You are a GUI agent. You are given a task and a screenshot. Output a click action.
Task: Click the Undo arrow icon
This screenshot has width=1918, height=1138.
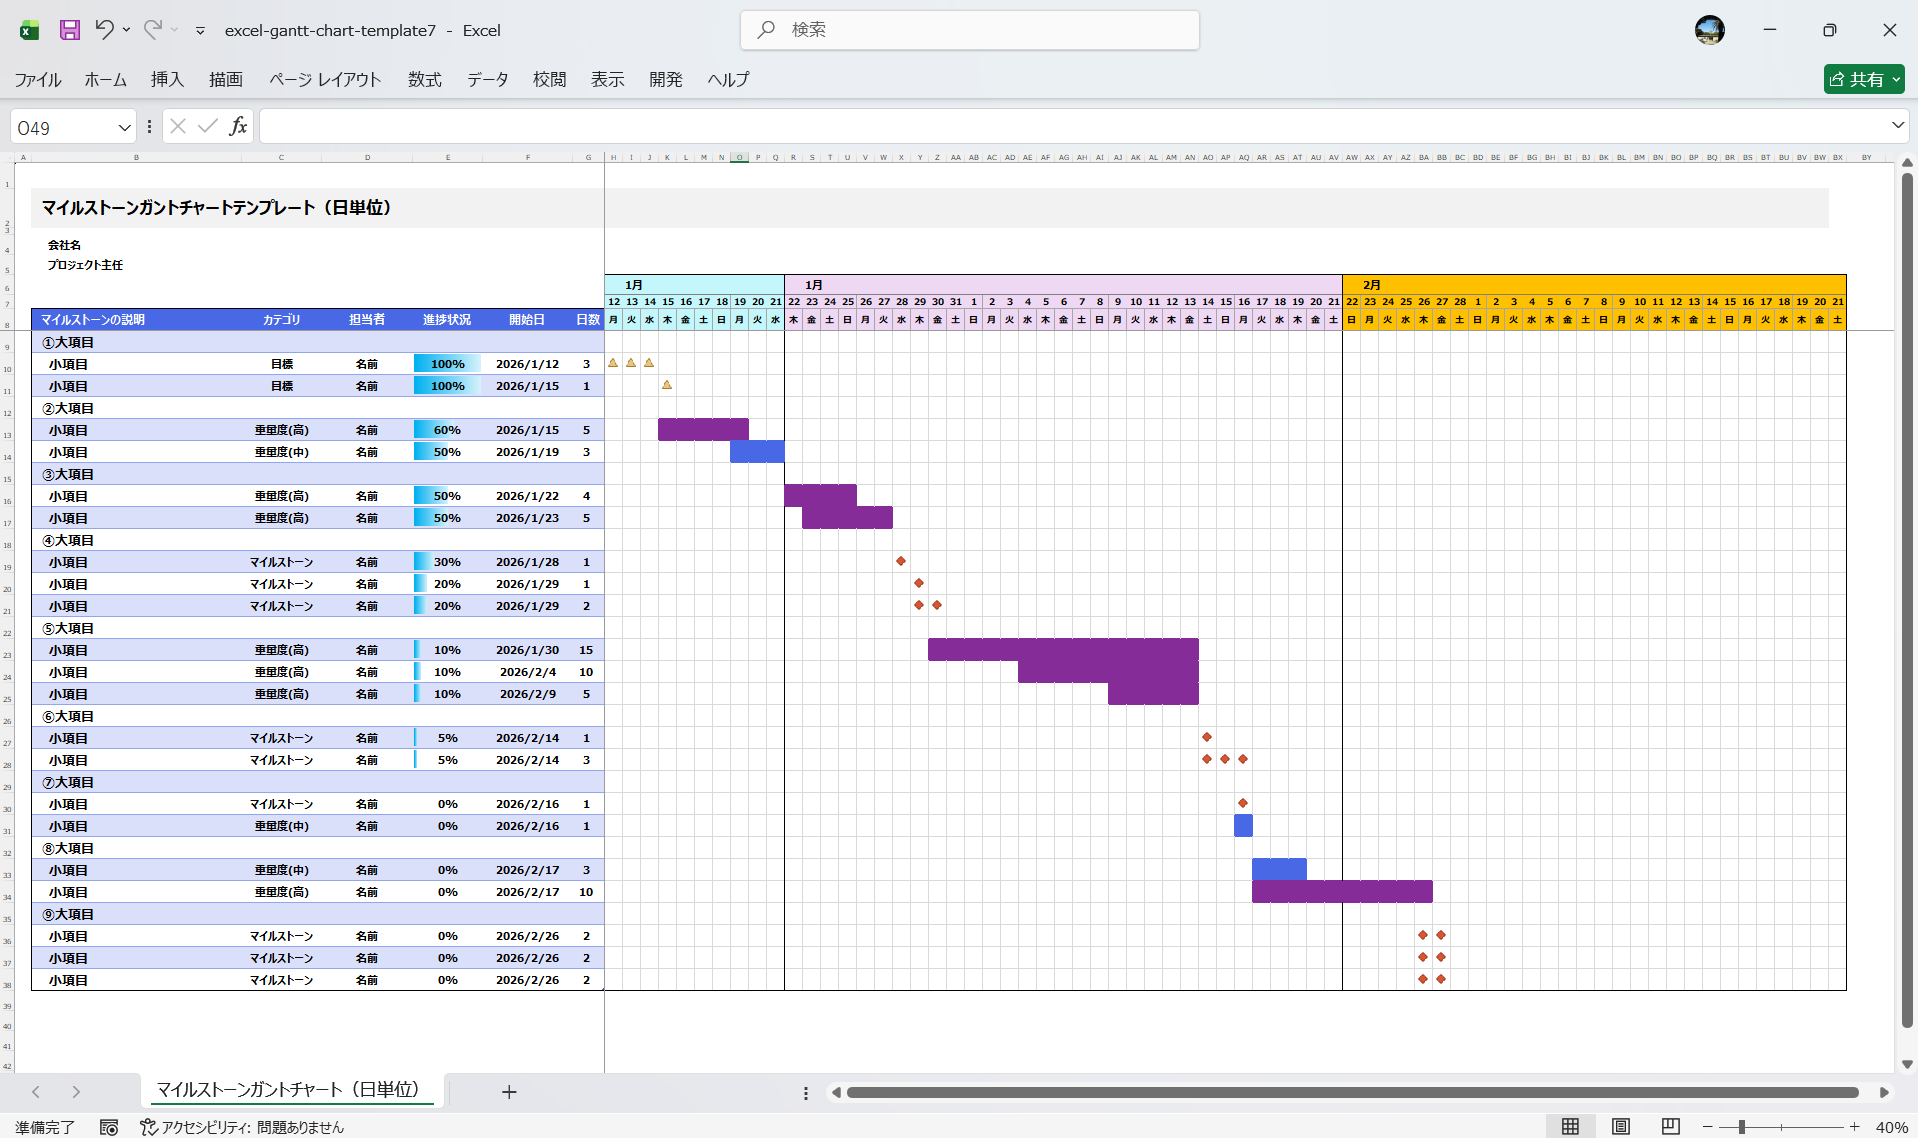(104, 30)
